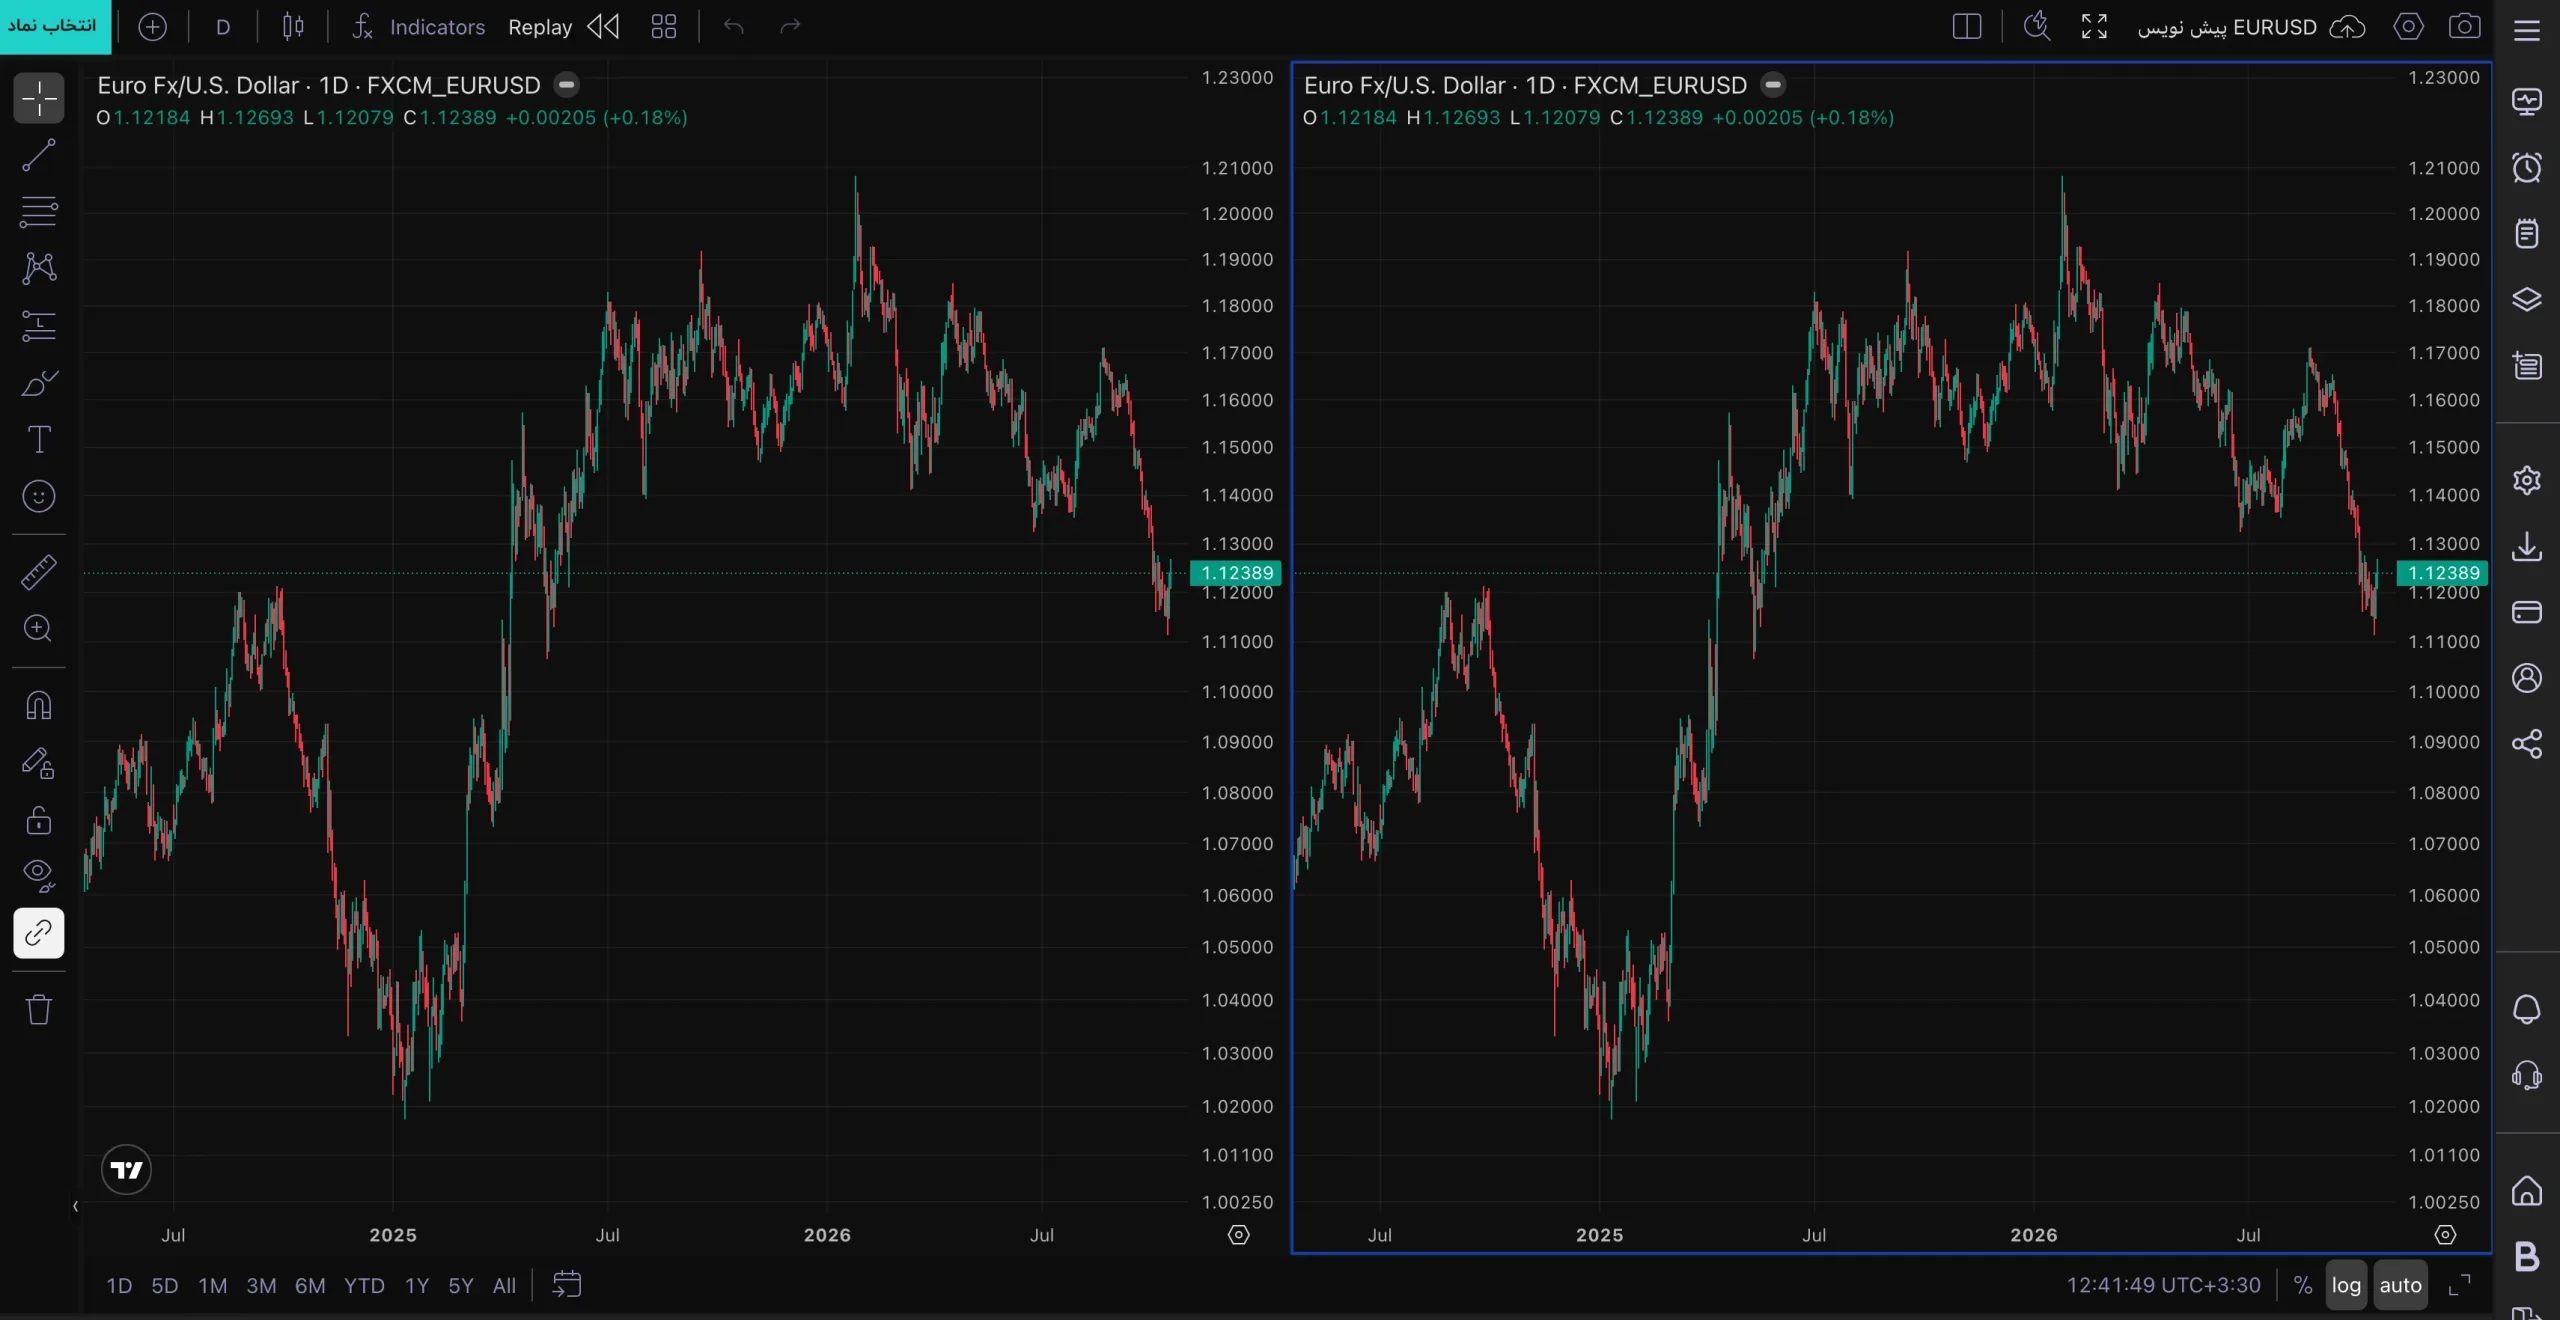This screenshot has height=1320, width=2560.
Task: Click the trash remove drawings icon
Action: pos(39,1009)
